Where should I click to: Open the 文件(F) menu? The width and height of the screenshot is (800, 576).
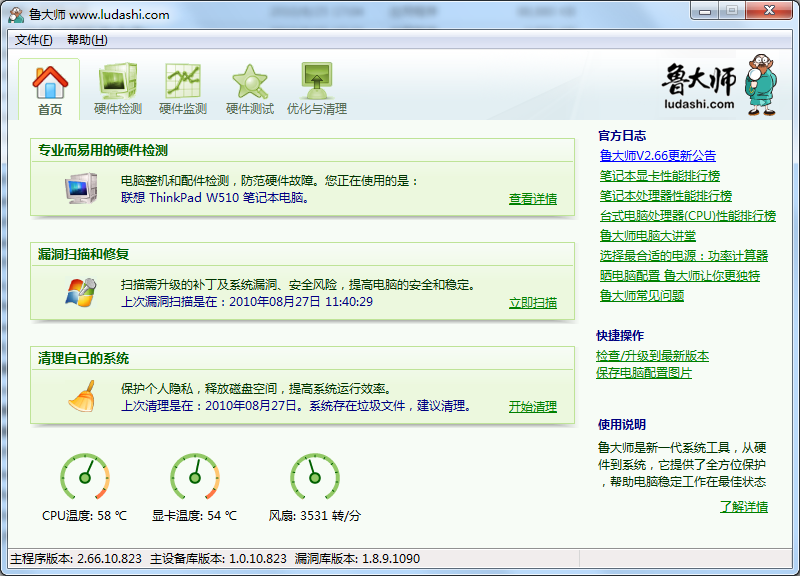[34, 40]
